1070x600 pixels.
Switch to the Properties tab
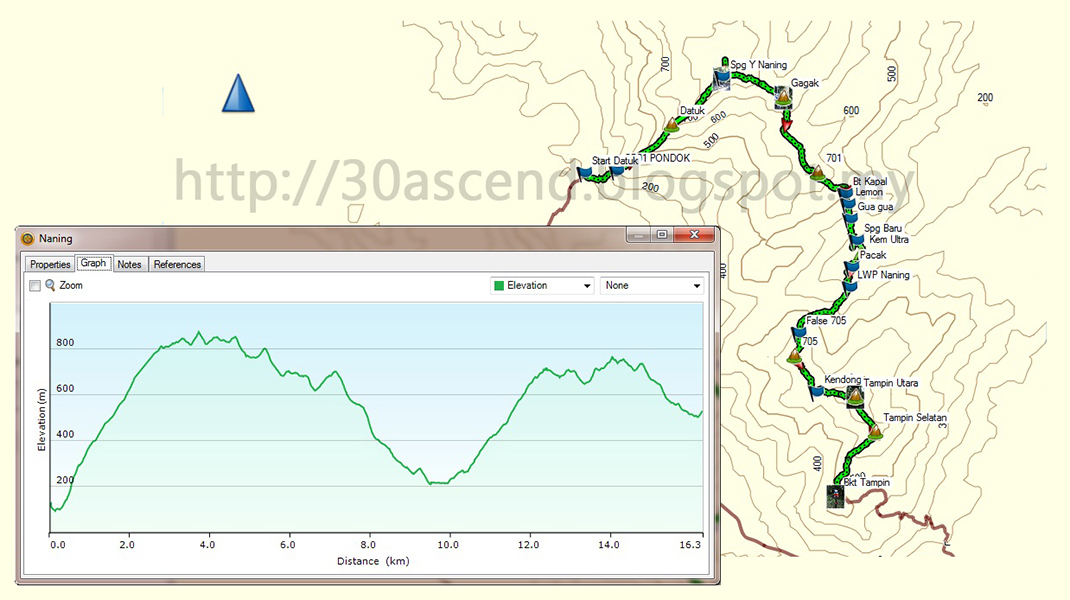(x=49, y=264)
